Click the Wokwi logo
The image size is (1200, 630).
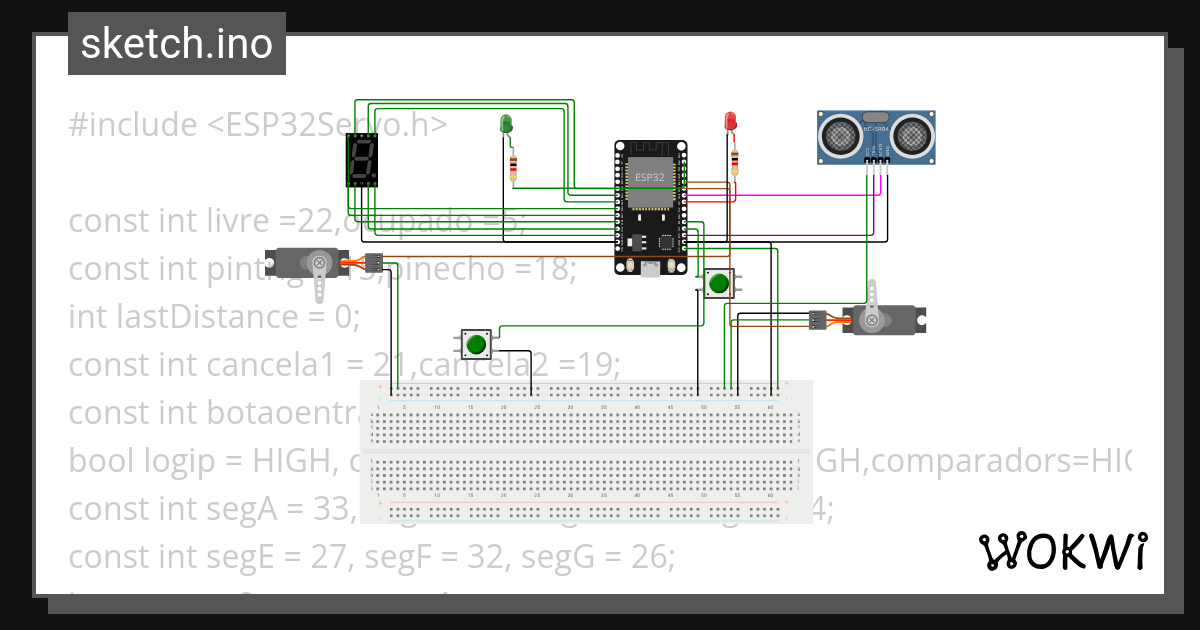tap(1062, 551)
